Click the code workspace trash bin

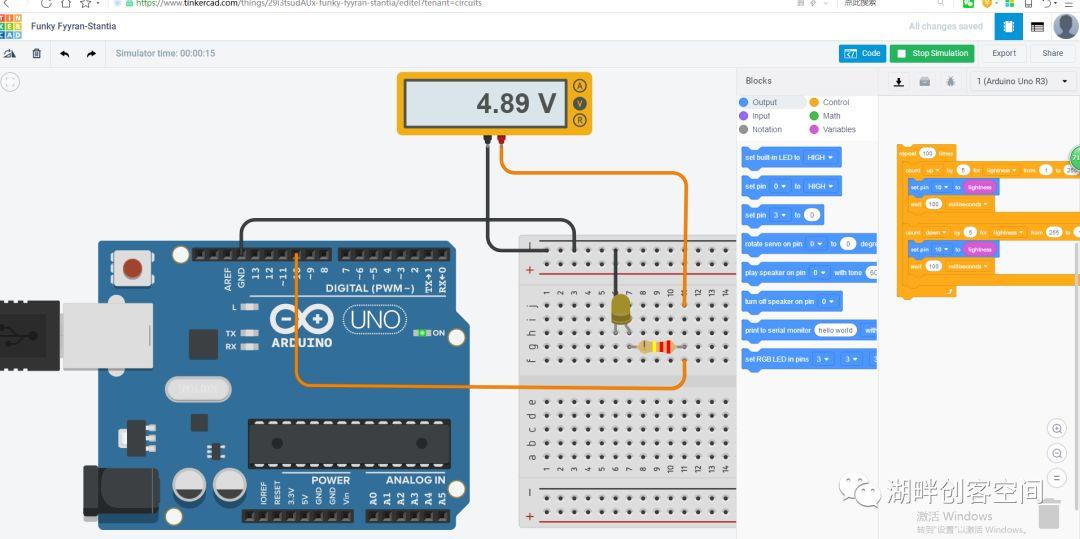1050,514
